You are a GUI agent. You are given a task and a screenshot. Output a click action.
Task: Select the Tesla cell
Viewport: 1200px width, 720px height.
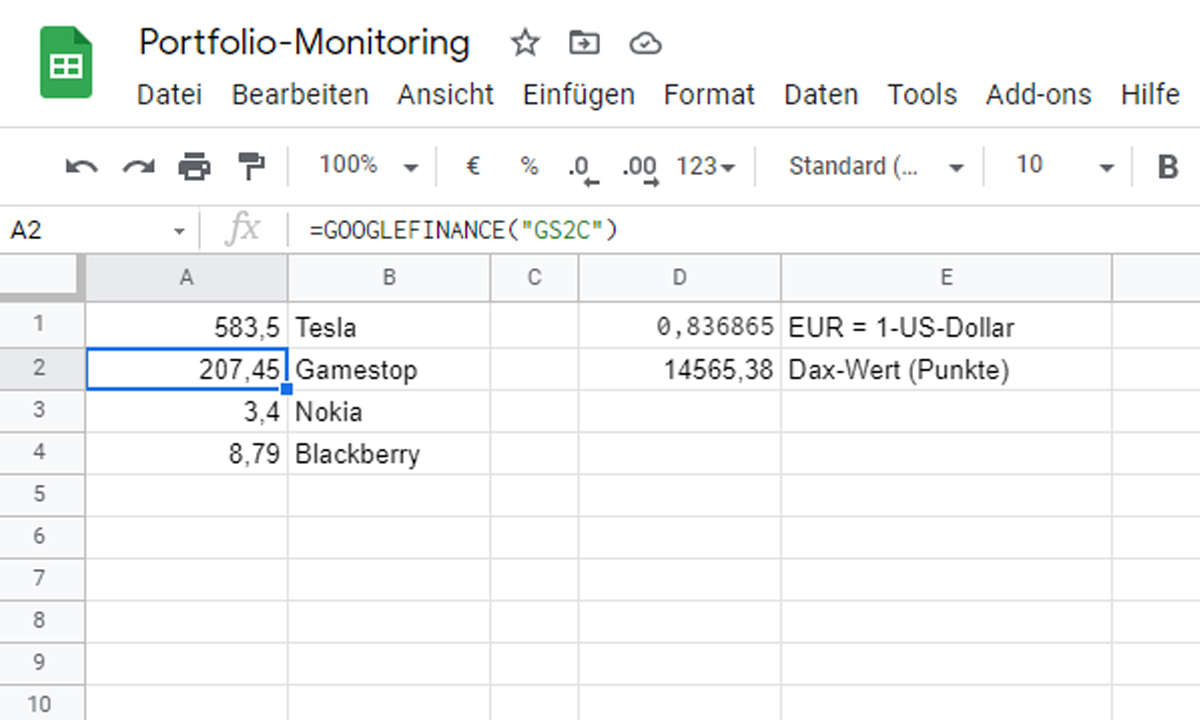(389, 326)
